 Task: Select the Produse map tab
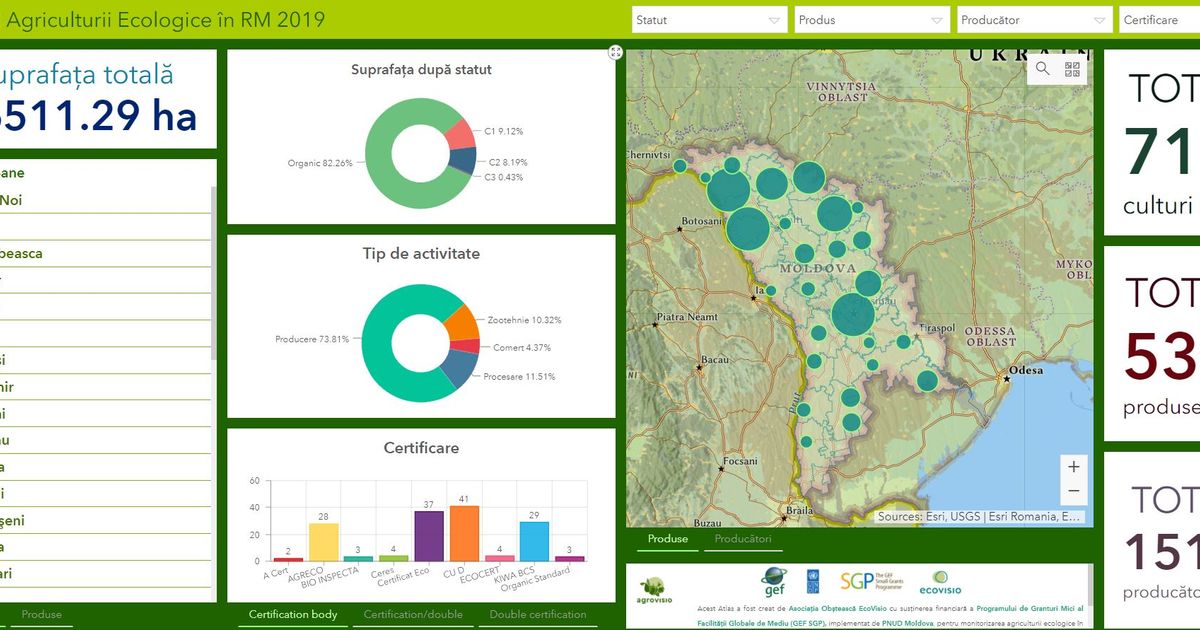click(x=667, y=539)
